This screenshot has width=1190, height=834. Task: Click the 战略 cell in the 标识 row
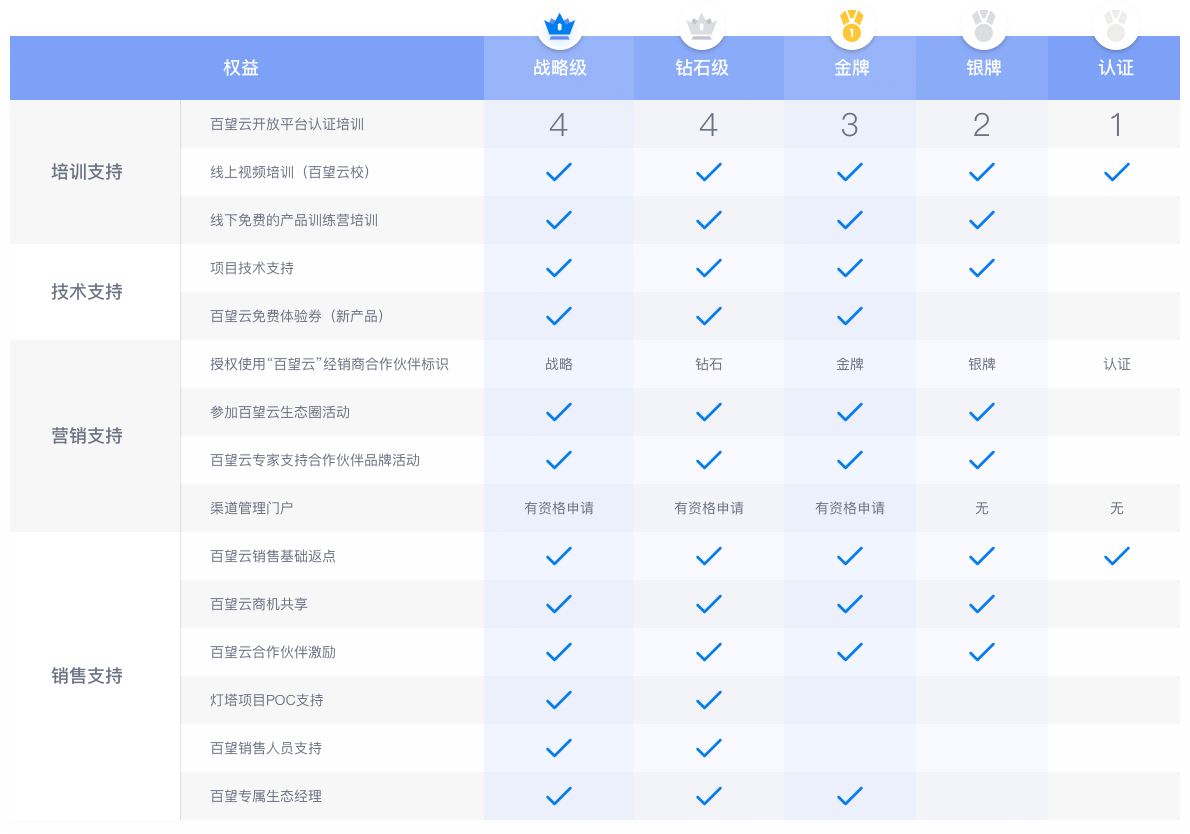(559, 364)
